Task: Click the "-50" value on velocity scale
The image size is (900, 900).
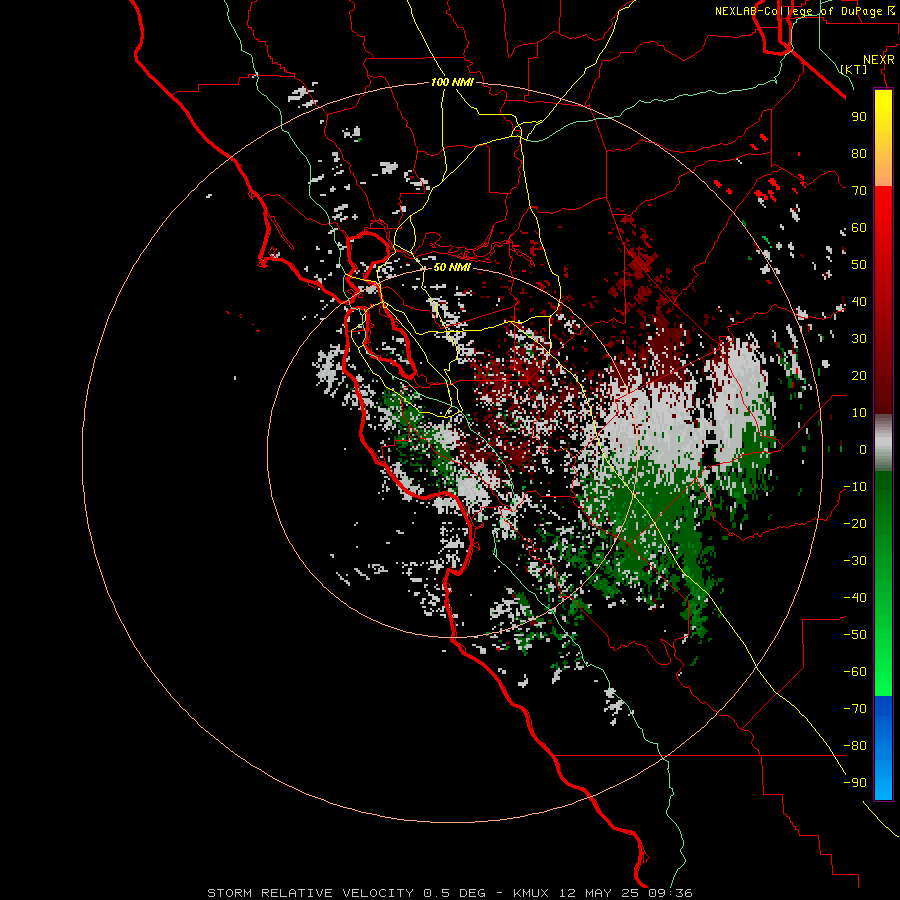Action: [x=855, y=635]
